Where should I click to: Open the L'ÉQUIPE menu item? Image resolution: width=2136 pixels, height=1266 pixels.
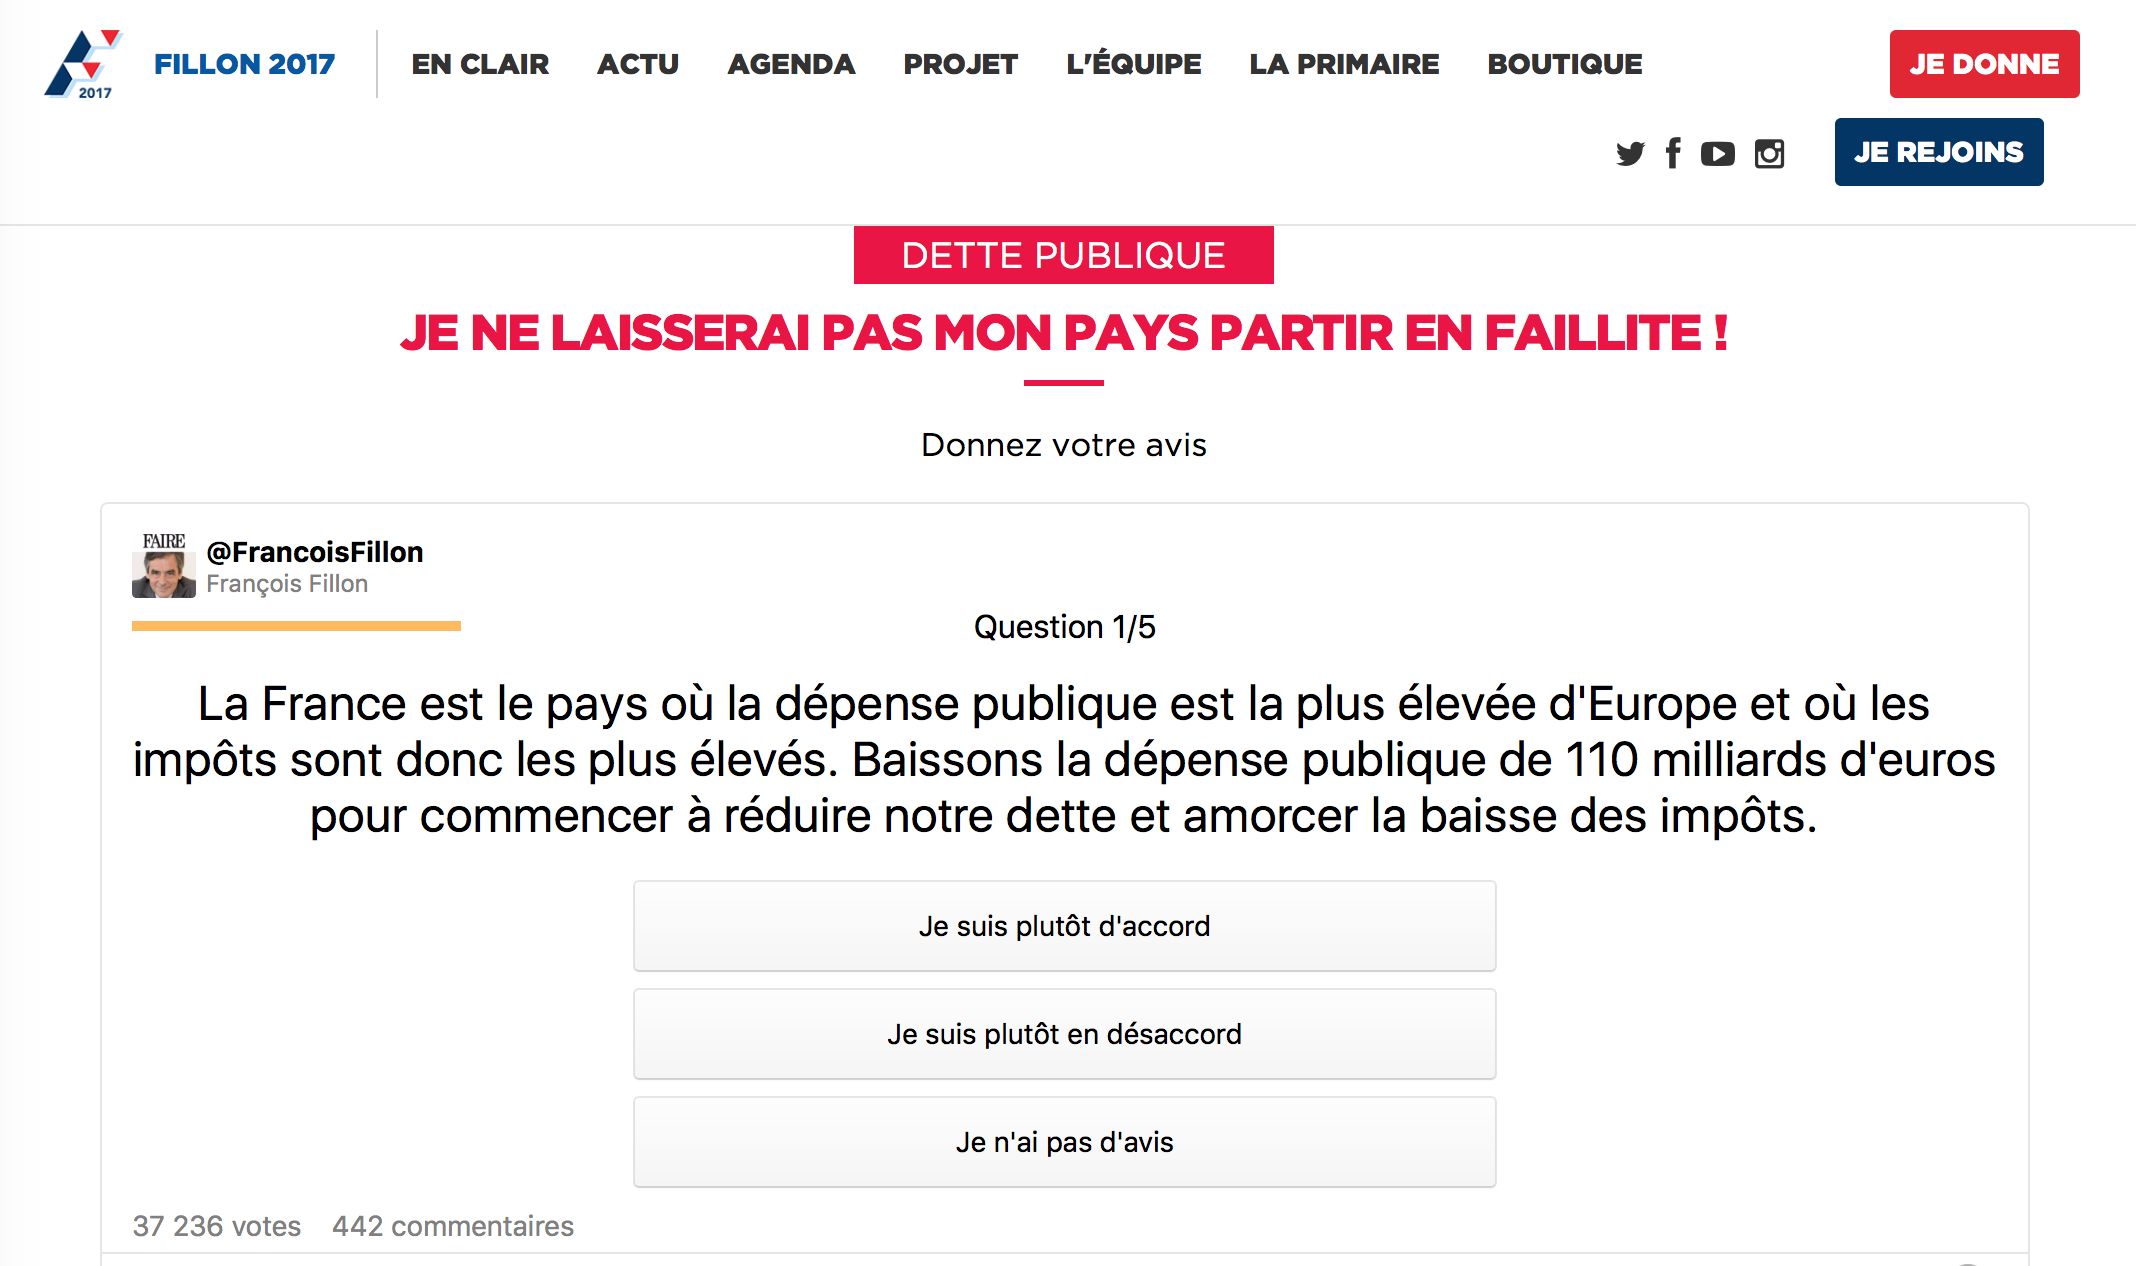1133,64
